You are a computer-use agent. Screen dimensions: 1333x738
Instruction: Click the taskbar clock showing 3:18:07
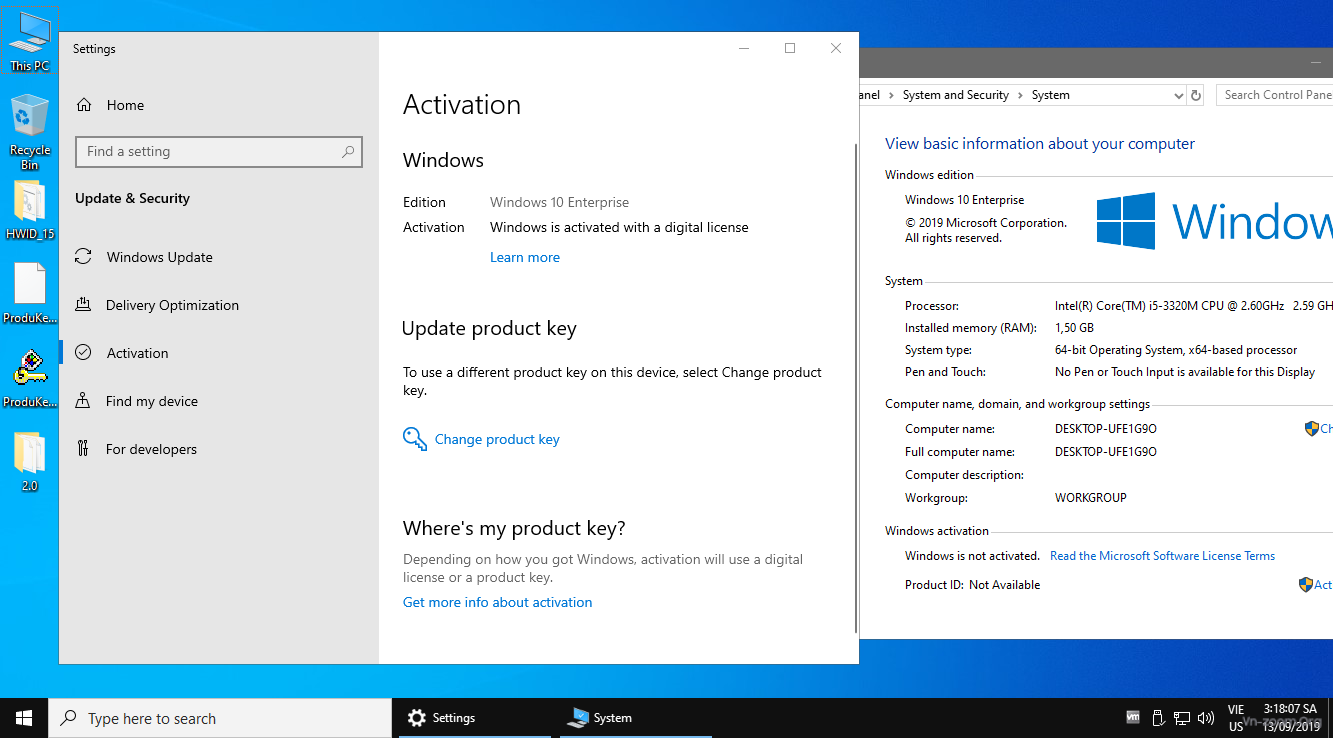(x=1289, y=718)
